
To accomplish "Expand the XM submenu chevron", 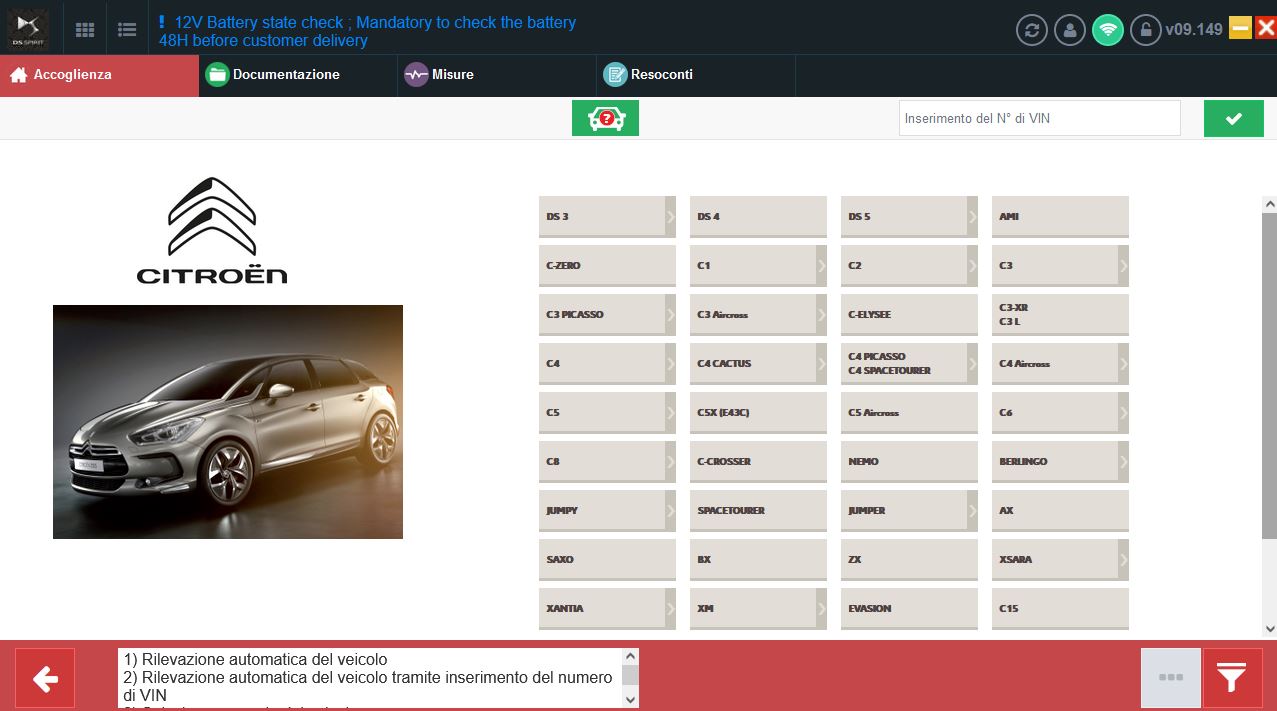I will tap(821, 609).
